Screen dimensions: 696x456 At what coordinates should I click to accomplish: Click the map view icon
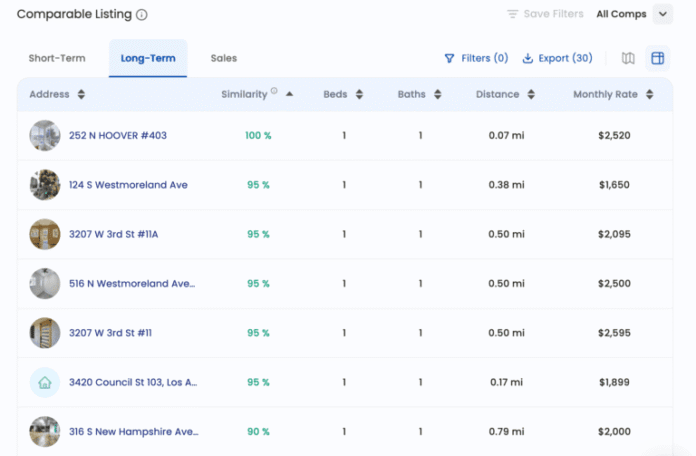click(x=628, y=58)
